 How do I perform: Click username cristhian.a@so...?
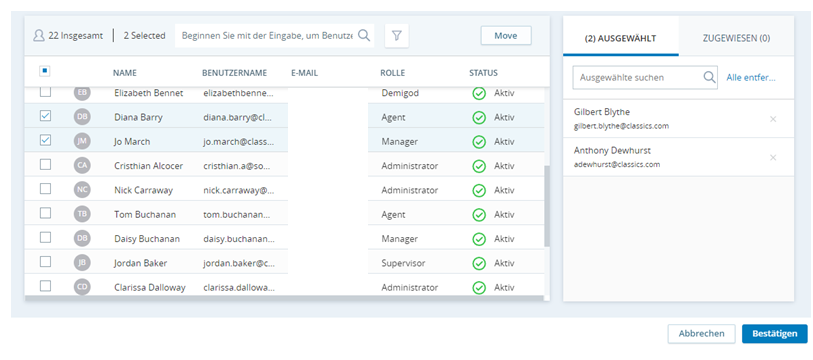pyautogui.click(x=237, y=166)
